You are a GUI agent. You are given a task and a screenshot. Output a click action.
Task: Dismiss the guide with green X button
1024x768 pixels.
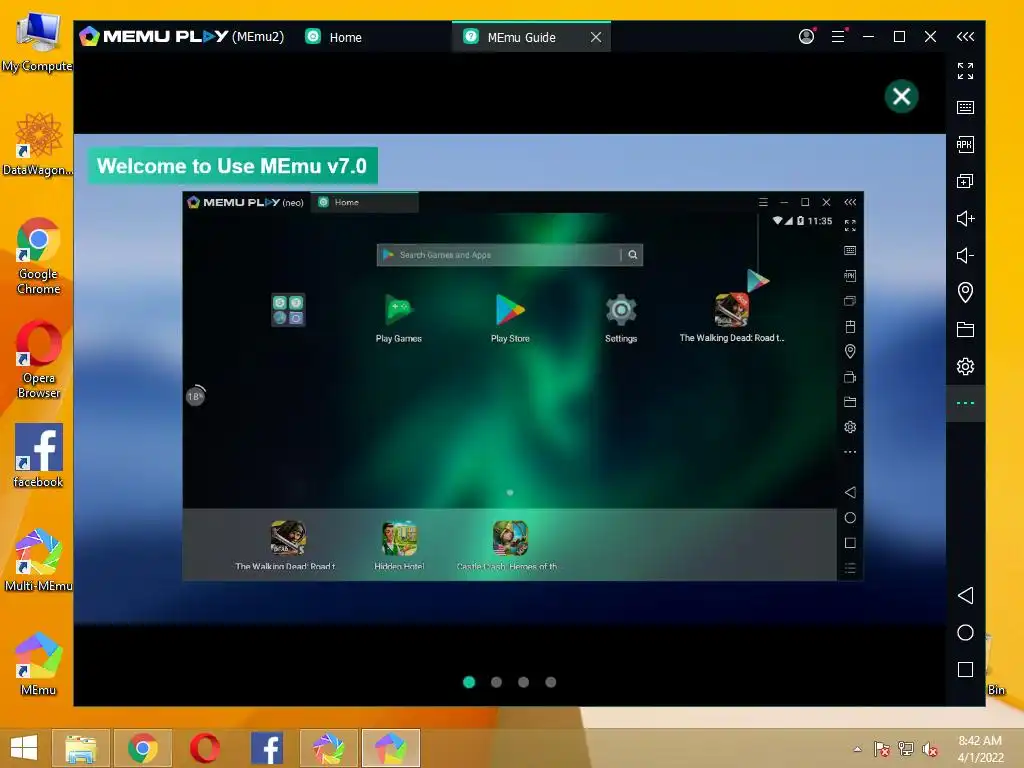click(x=901, y=97)
